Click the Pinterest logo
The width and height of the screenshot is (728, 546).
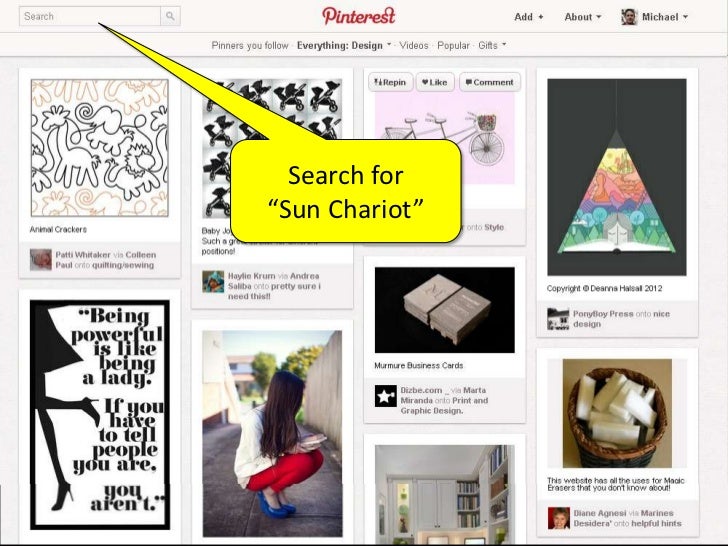pyautogui.click(x=358, y=16)
